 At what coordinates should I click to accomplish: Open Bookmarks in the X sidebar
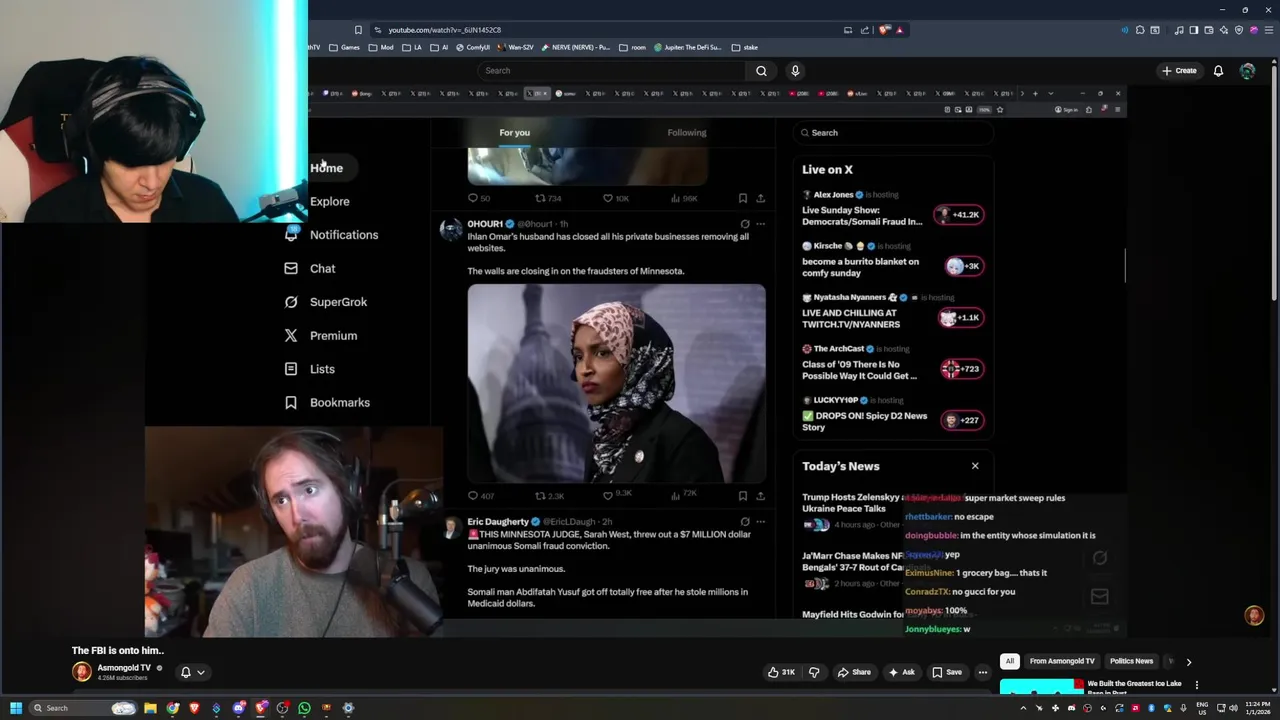(x=327, y=403)
